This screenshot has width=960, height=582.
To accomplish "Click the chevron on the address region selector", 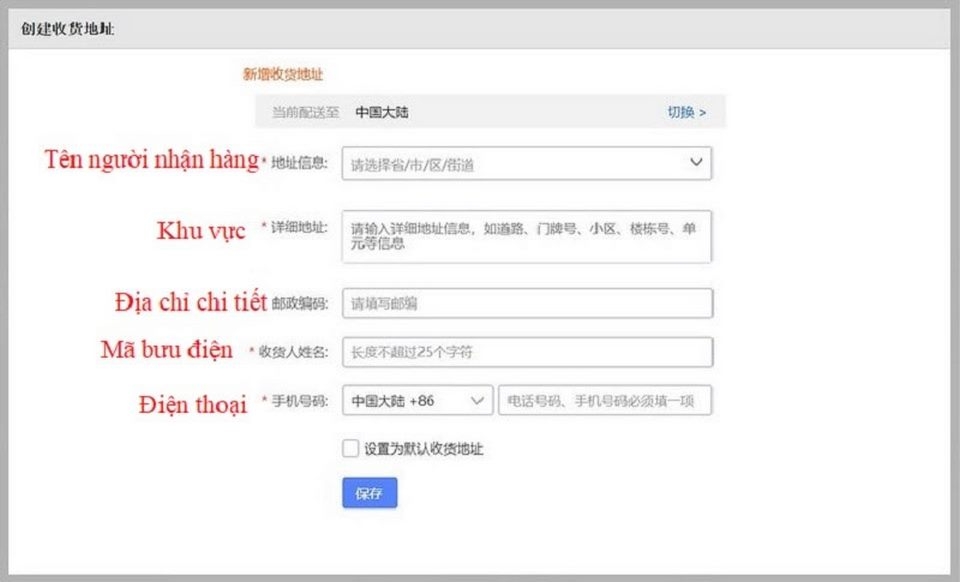I will click(697, 162).
